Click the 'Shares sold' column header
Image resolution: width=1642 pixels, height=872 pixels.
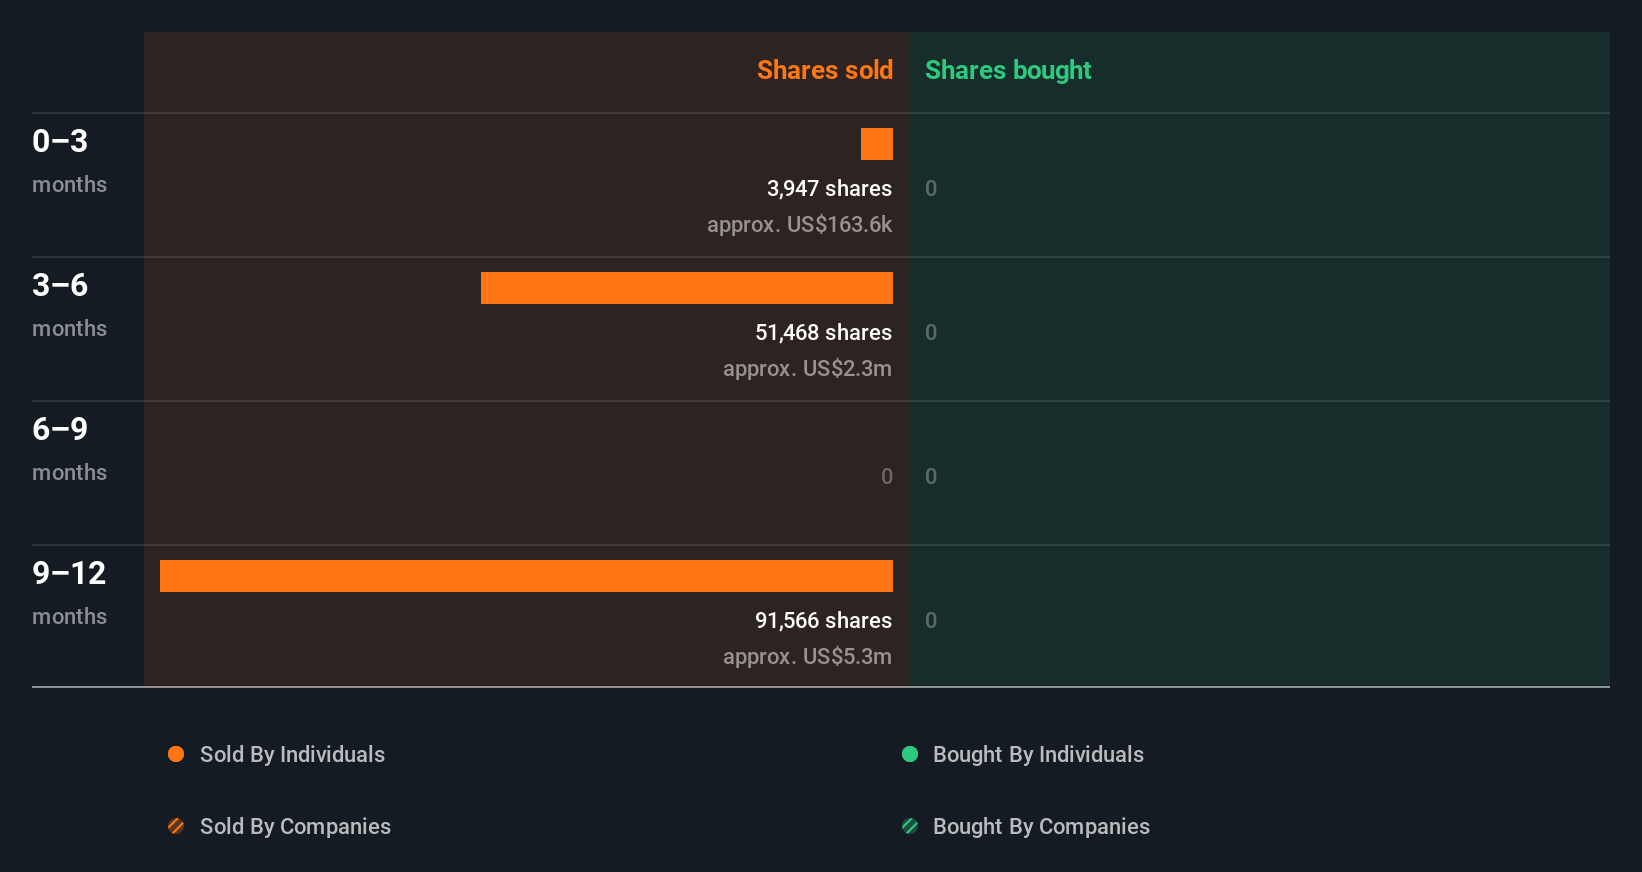click(825, 70)
